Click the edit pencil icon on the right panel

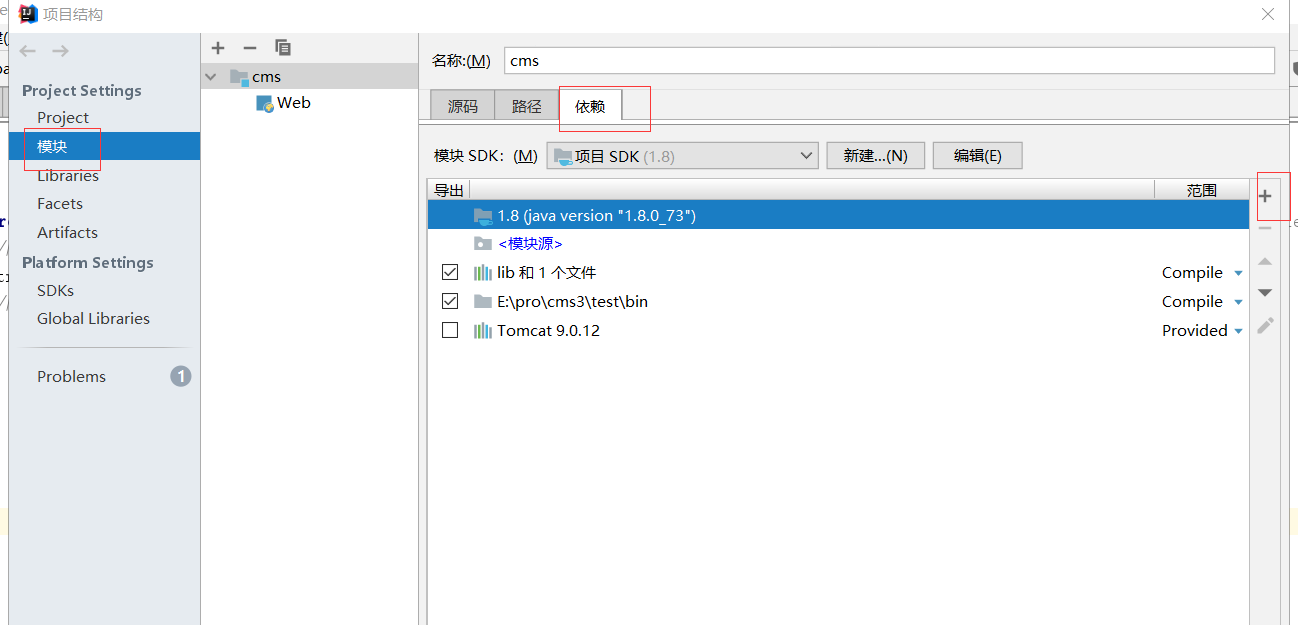pos(1266,325)
